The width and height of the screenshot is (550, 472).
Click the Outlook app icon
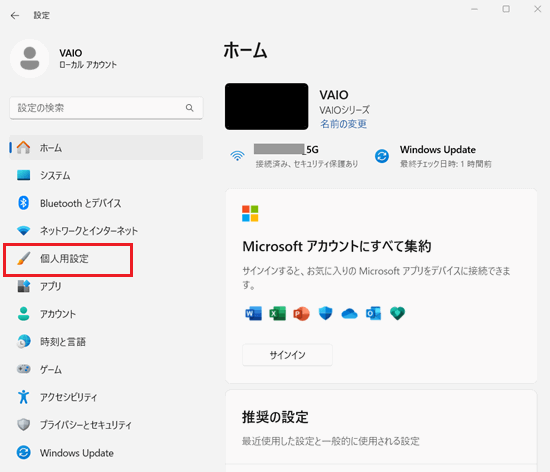tap(373, 313)
